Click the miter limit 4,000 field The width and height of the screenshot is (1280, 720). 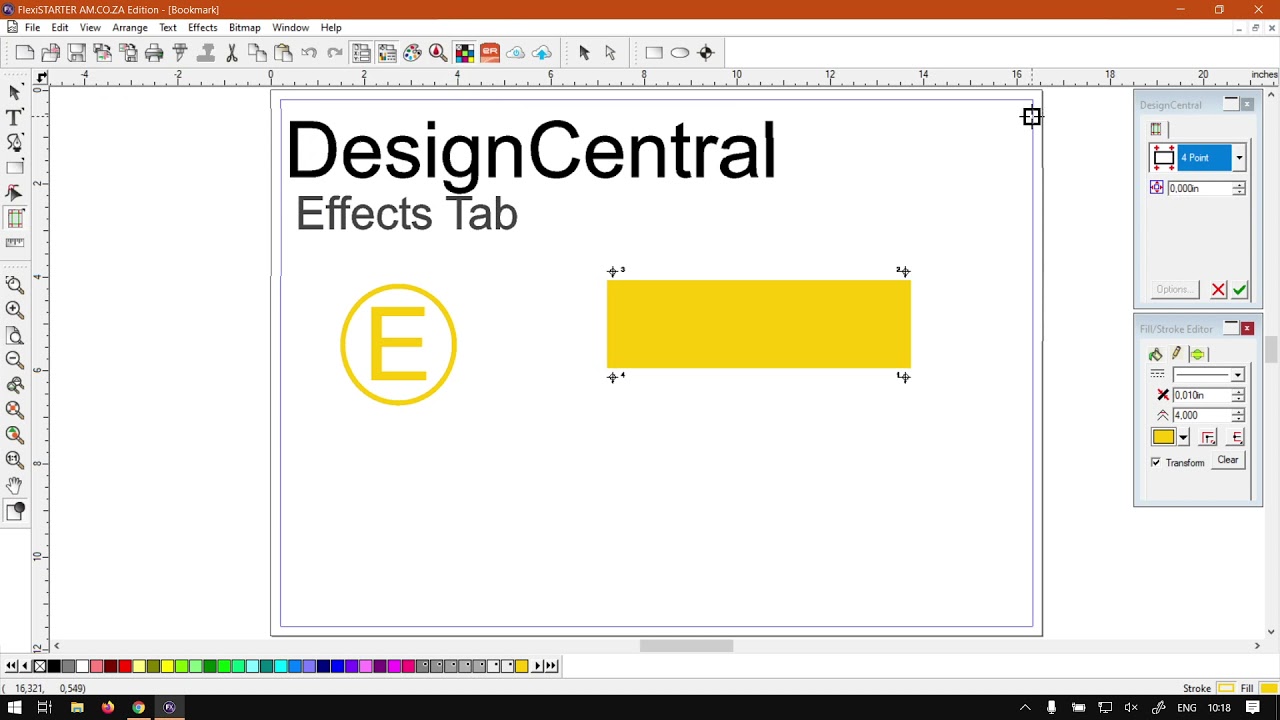pos(1201,415)
